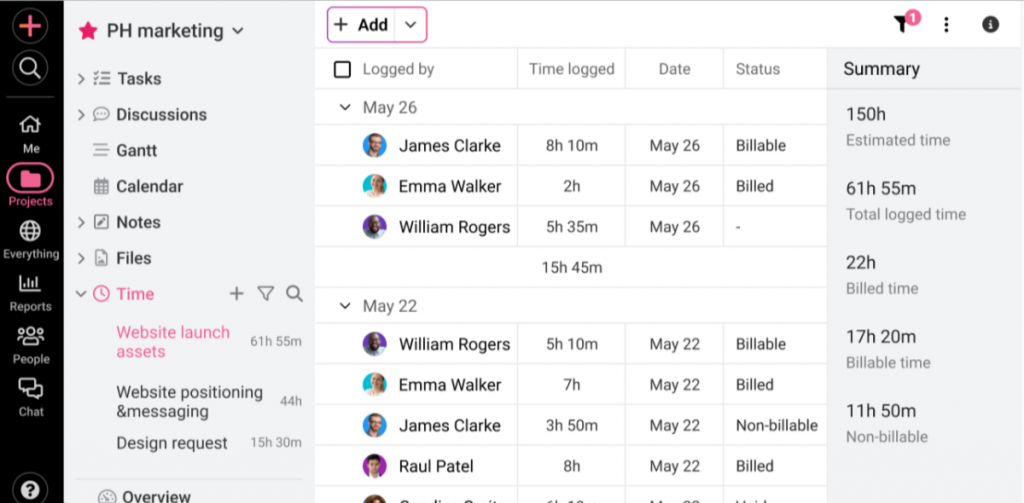The width and height of the screenshot is (1024, 503).
Task: Collapse the May 26 group
Action: pyautogui.click(x=345, y=107)
